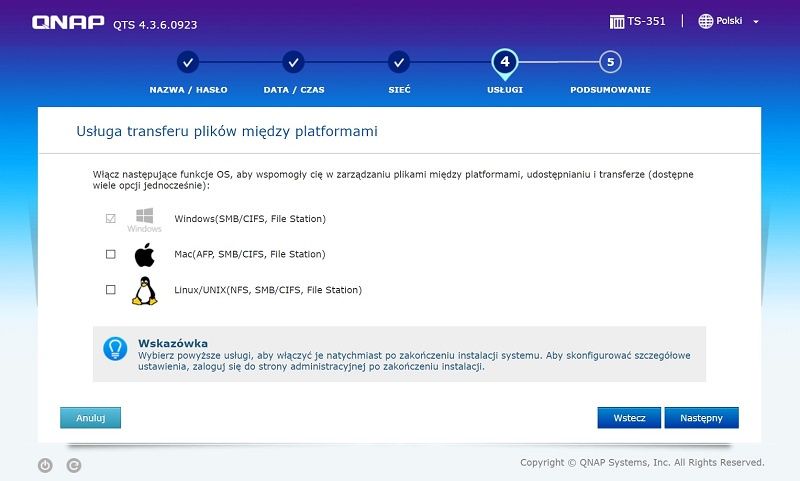The height and width of the screenshot is (481, 800).
Task: Select current step 4 Usługi
Action: pyautogui.click(x=505, y=63)
